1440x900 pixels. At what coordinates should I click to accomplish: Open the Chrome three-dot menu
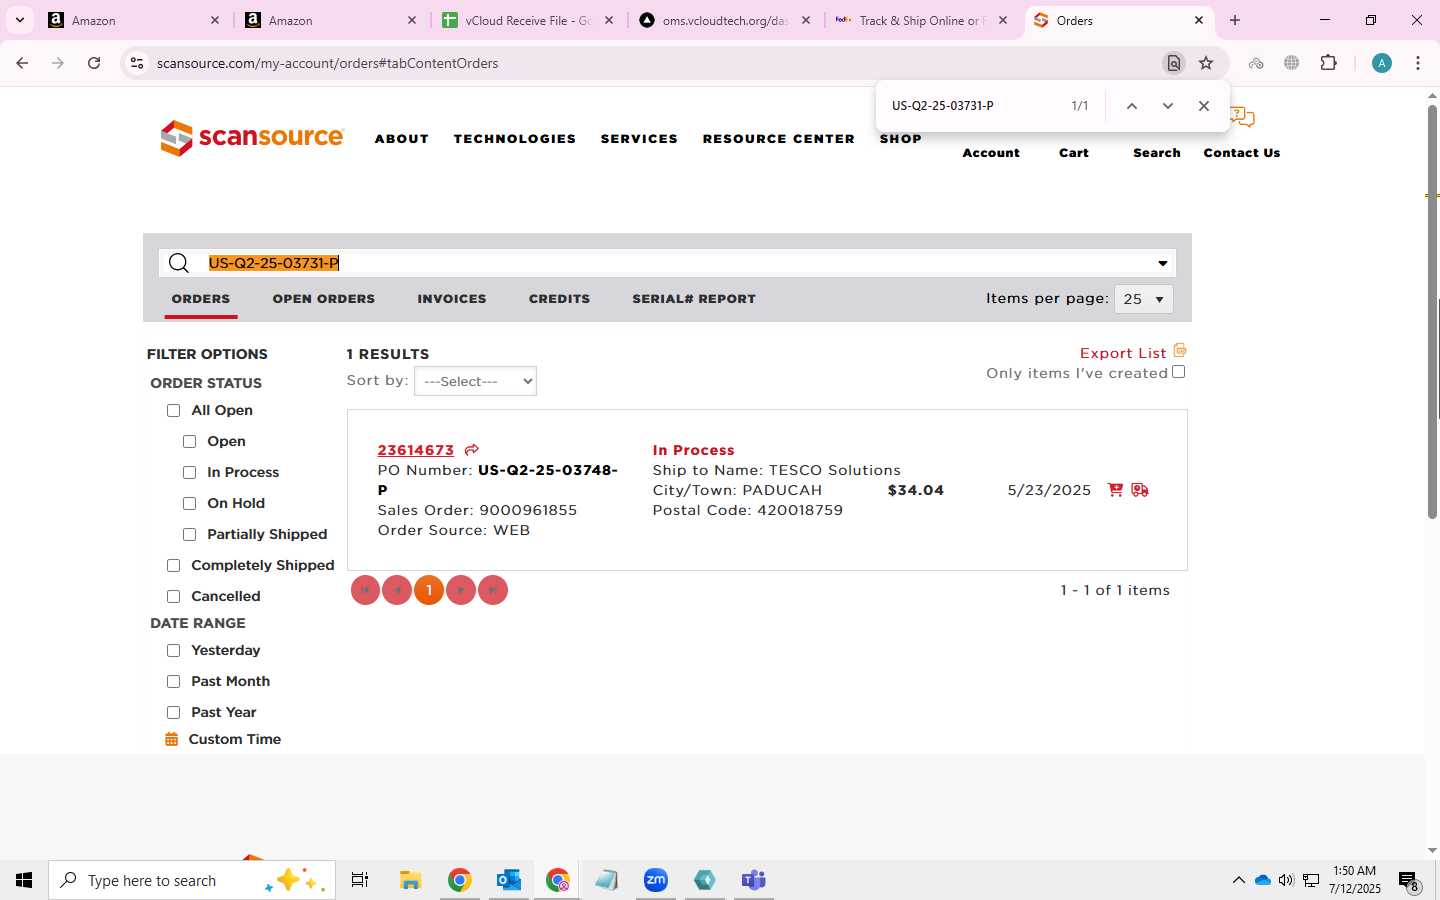1418,63
